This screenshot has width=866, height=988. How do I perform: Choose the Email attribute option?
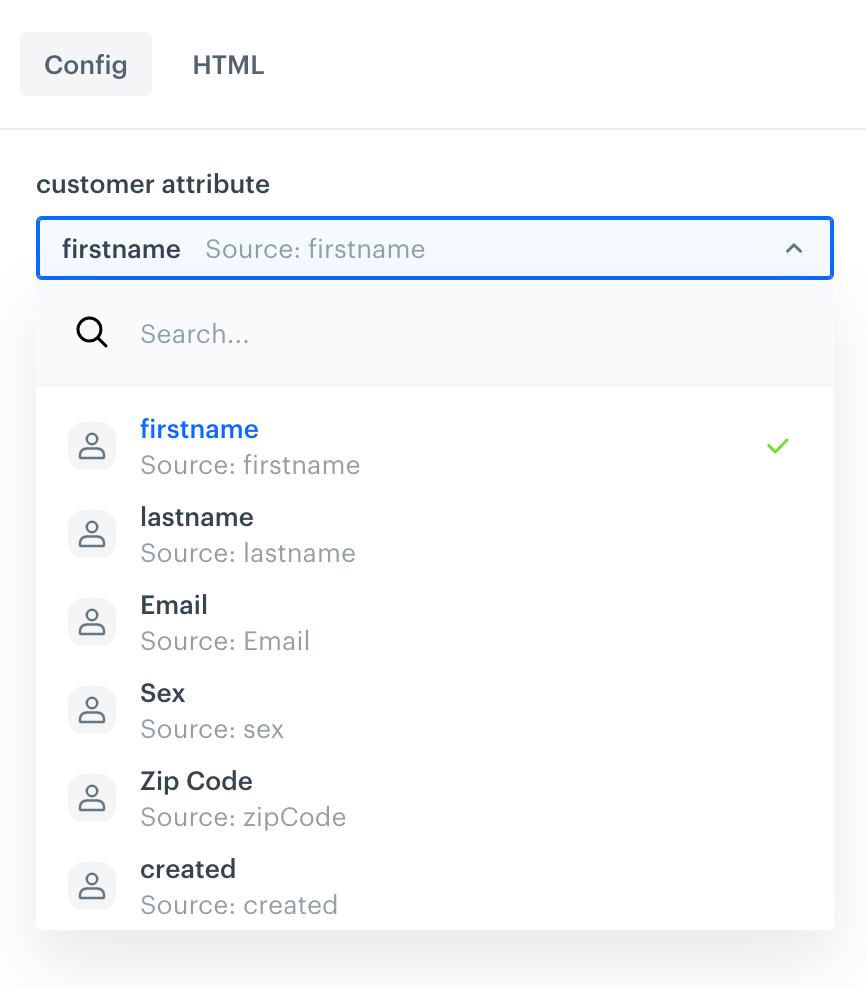point(225,622)
